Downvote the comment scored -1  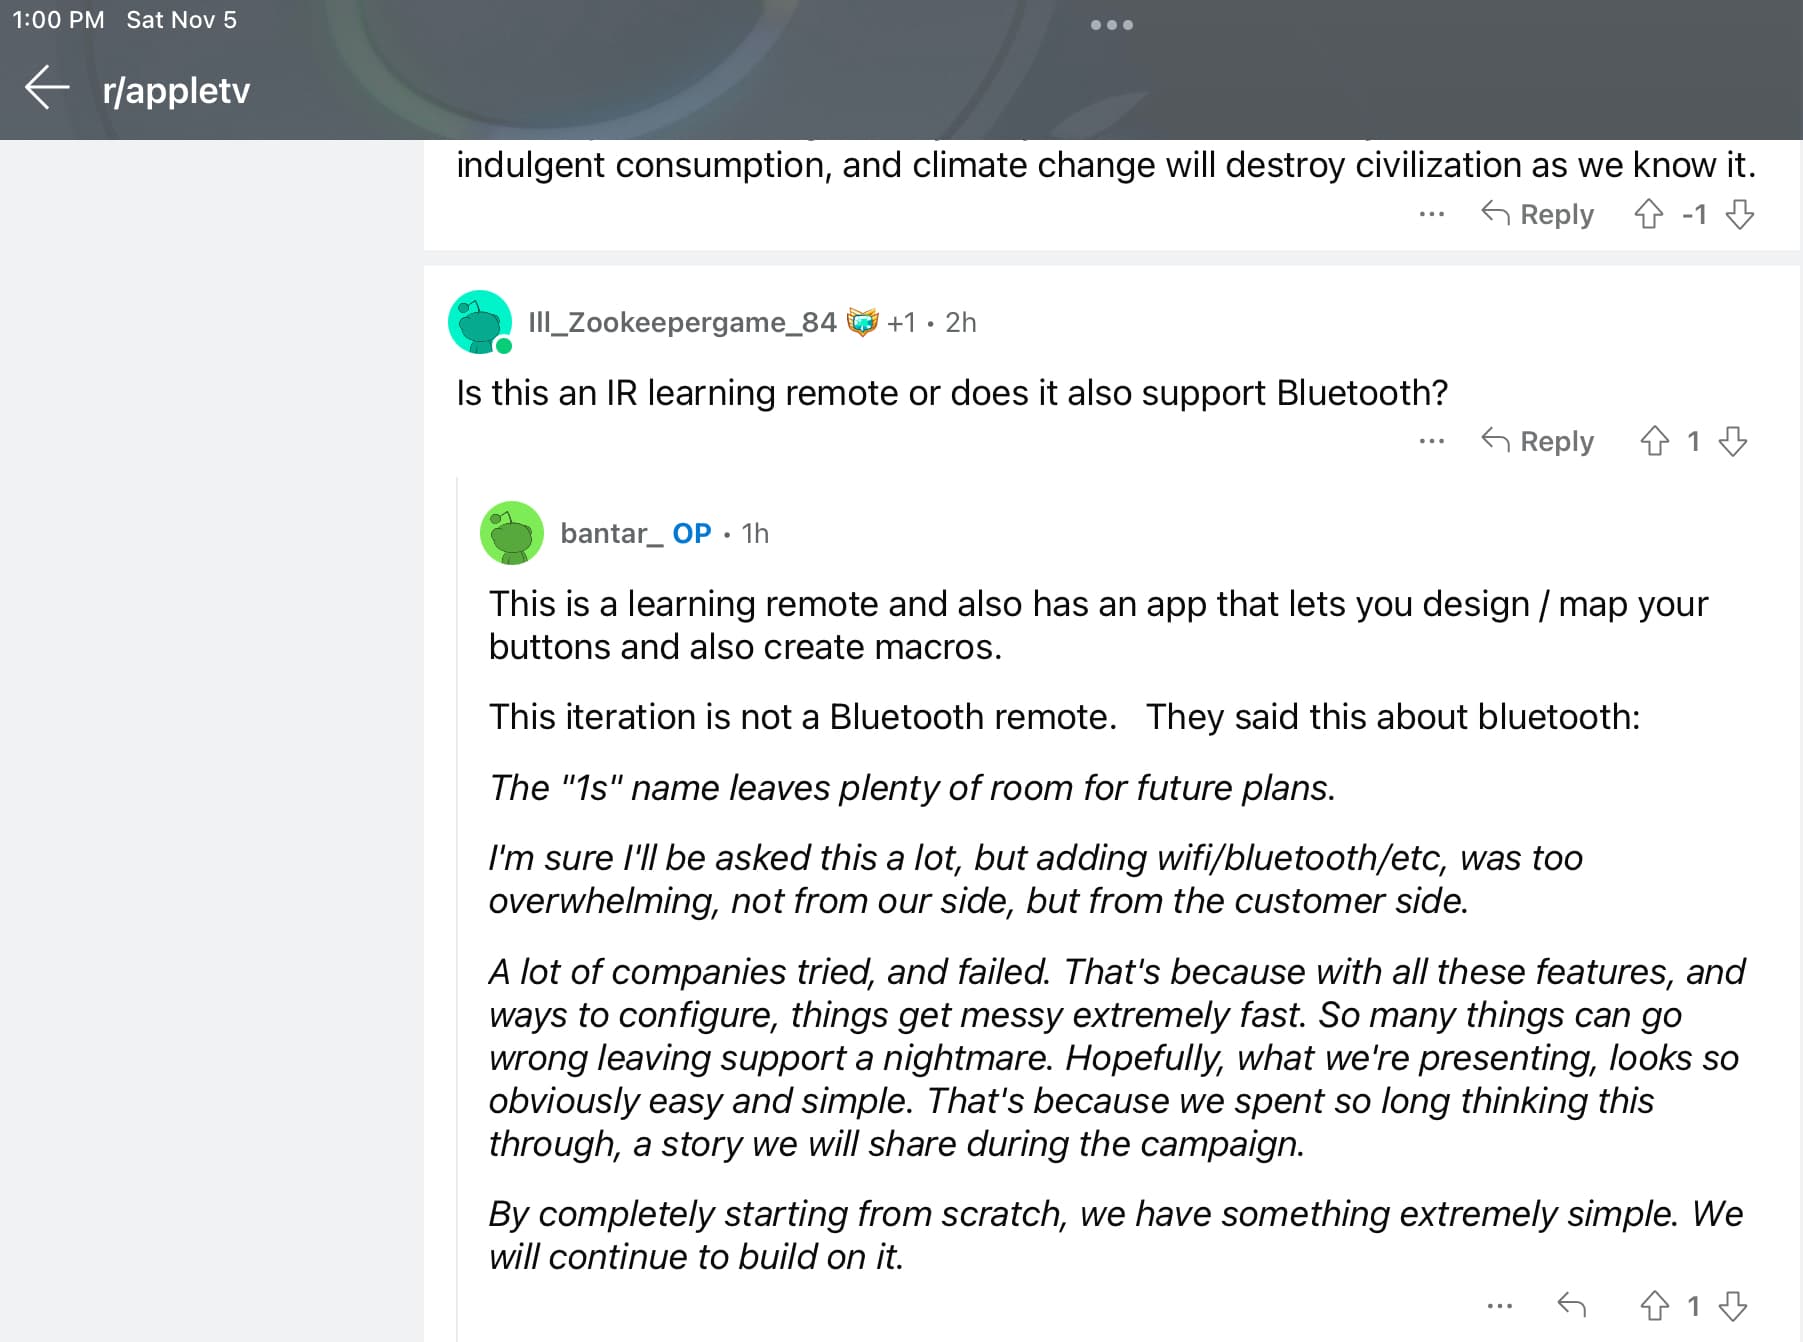click(x=1740, y=214)
